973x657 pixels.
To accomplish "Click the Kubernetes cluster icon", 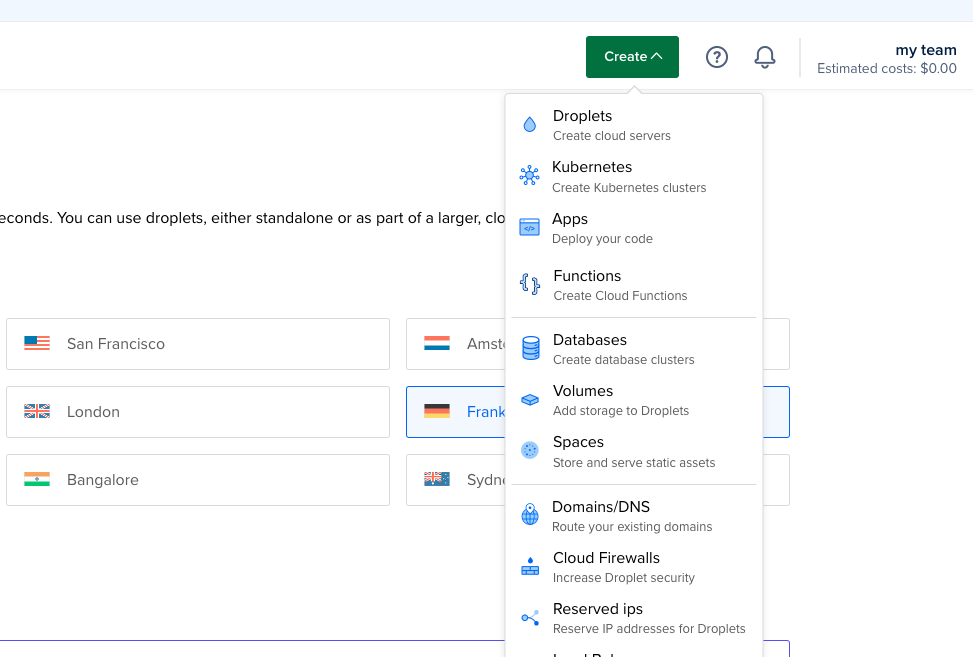I will [x=529, y=176].
